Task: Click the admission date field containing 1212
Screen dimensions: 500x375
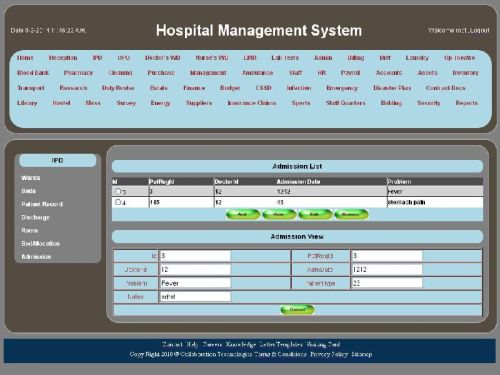Action: [x=387, y=269]
